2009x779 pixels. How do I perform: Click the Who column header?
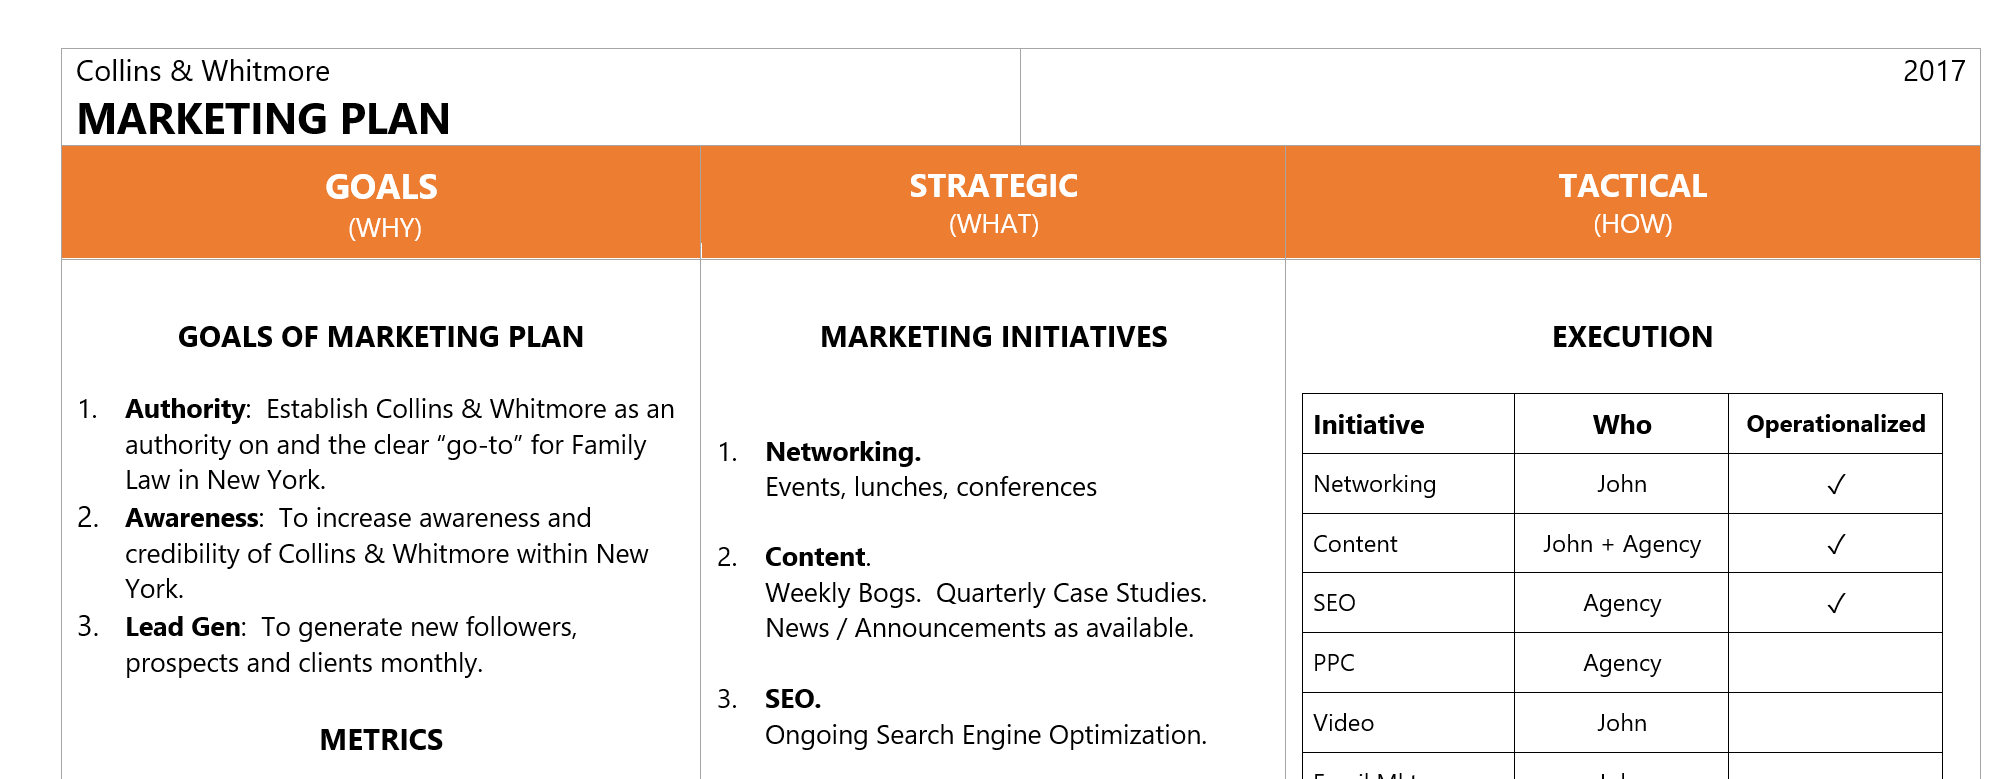(x=1622, y=425)
